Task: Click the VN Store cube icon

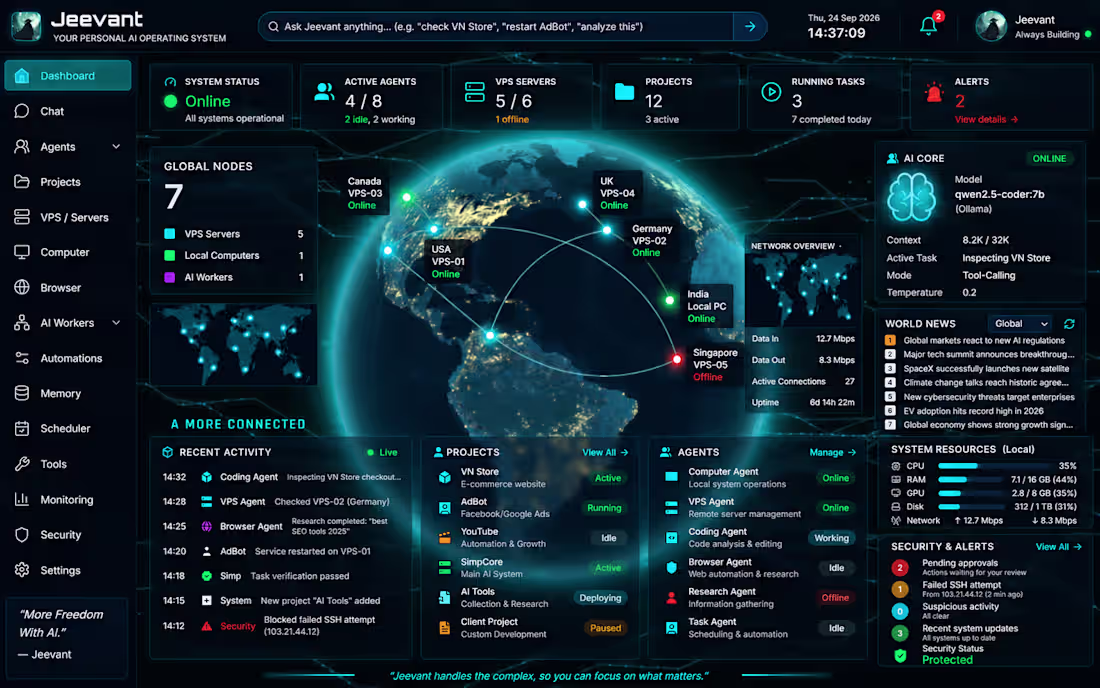Action: [445, 478]
